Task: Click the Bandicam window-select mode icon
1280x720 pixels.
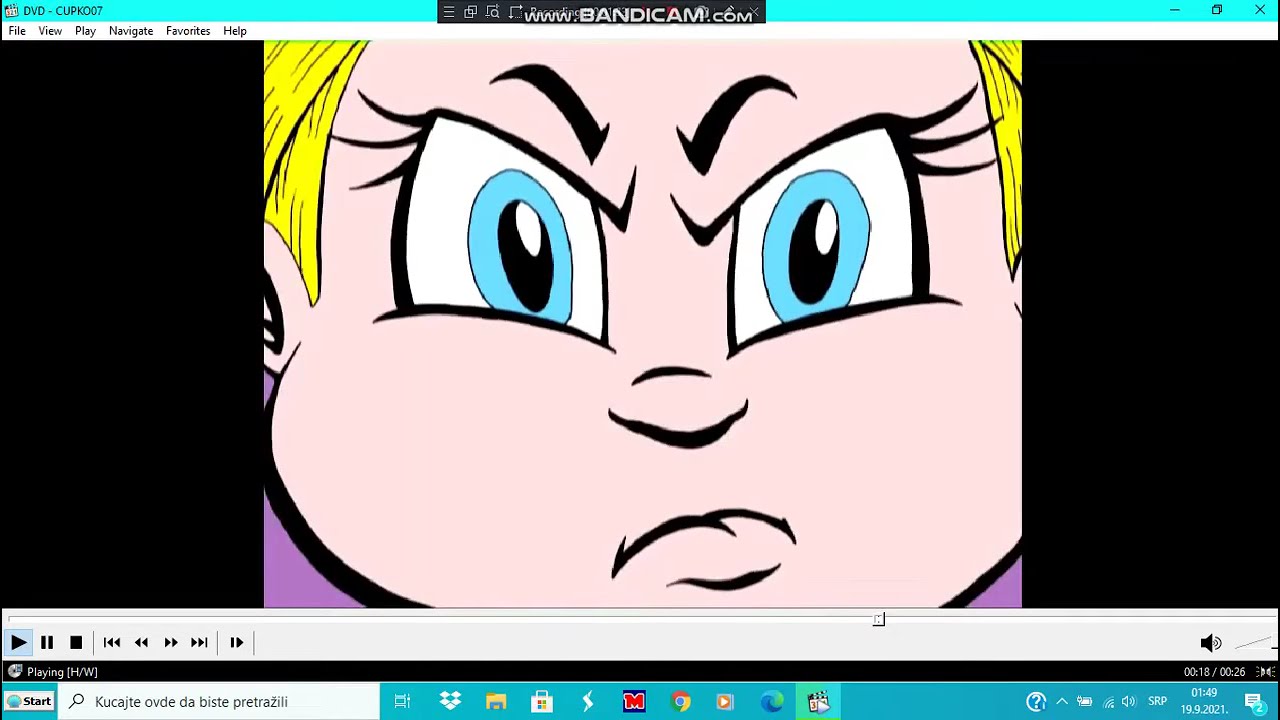Action: point(470,12)
